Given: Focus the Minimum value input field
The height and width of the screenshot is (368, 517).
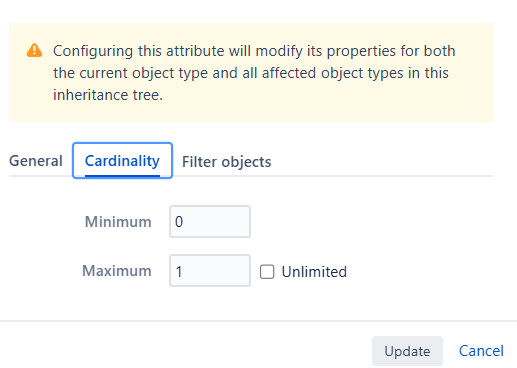Looking at the screenshot, I should pos(210,222).
